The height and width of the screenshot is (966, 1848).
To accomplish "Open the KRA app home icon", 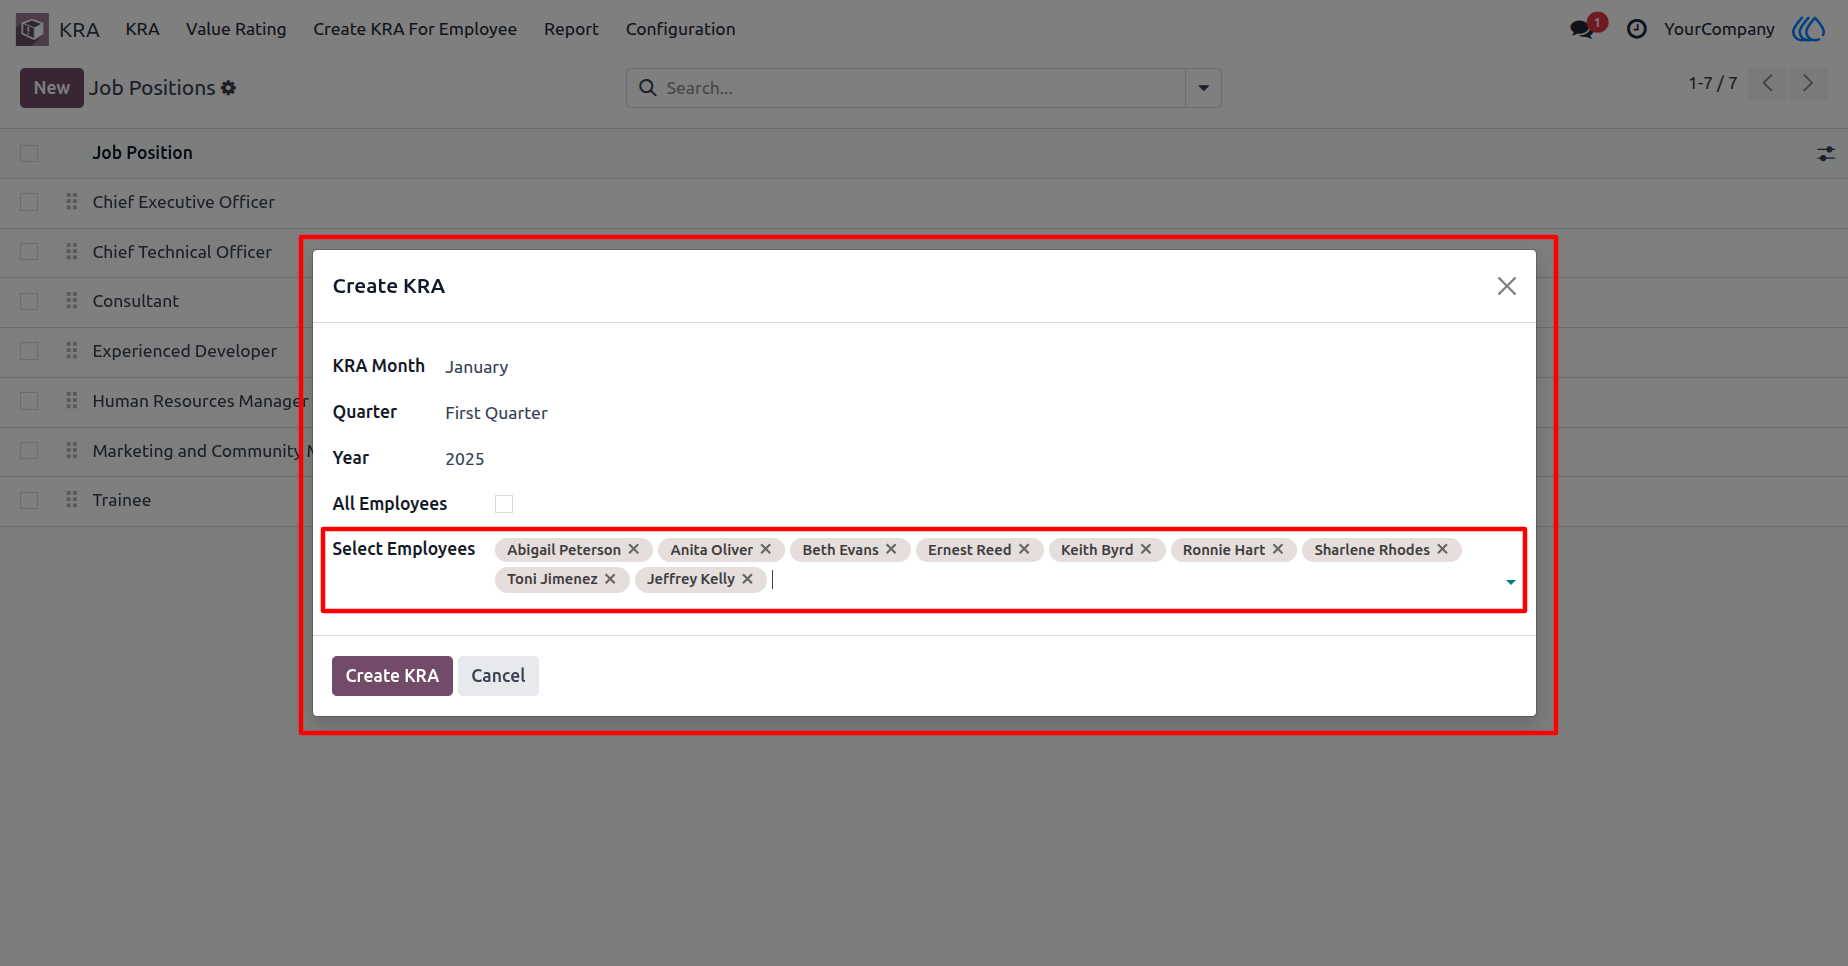I will [32, 29].
